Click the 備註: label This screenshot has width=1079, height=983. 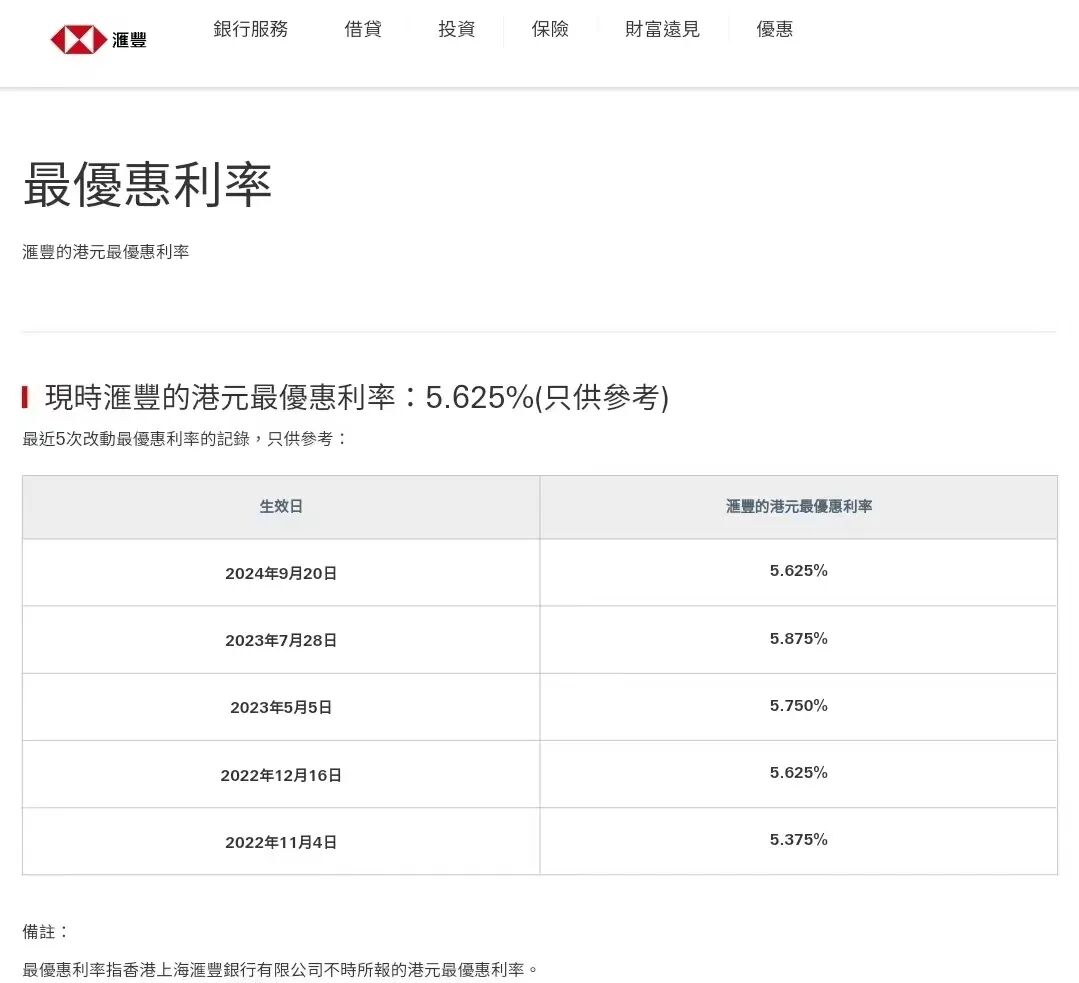(x=45, y=932)
